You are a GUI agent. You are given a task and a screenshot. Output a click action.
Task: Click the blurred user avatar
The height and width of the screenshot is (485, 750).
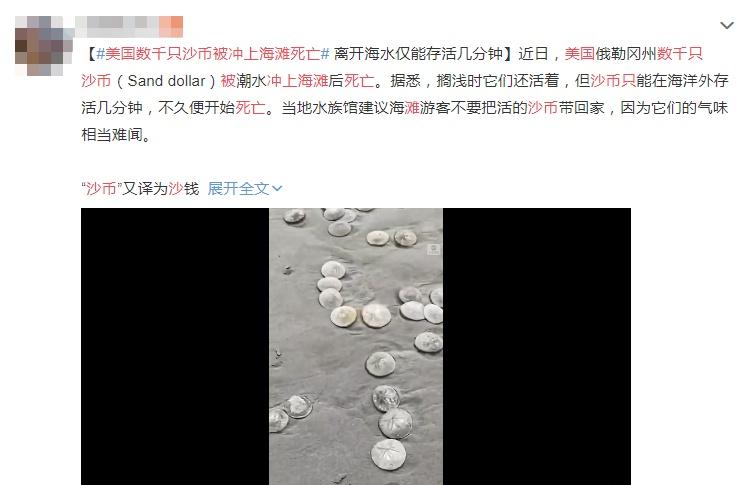pos(40,45)
